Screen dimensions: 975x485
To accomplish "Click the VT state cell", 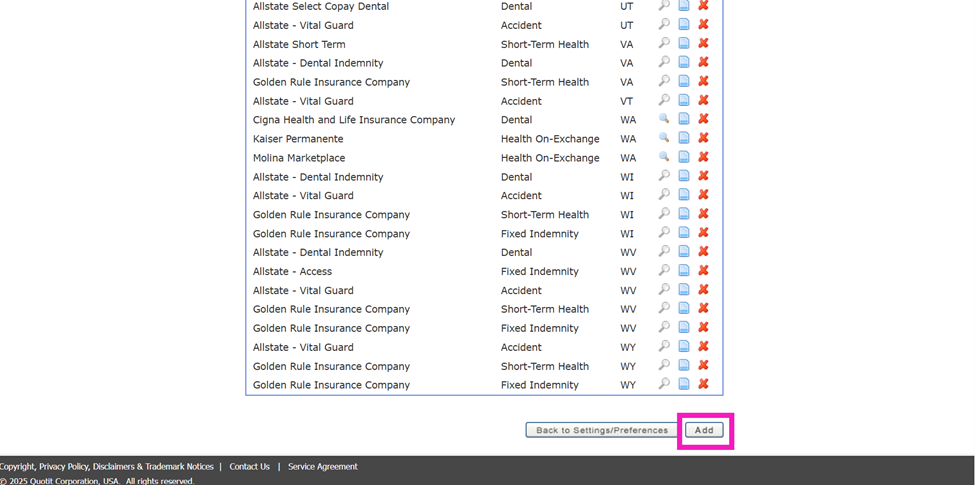I will (x=626, y=101).
